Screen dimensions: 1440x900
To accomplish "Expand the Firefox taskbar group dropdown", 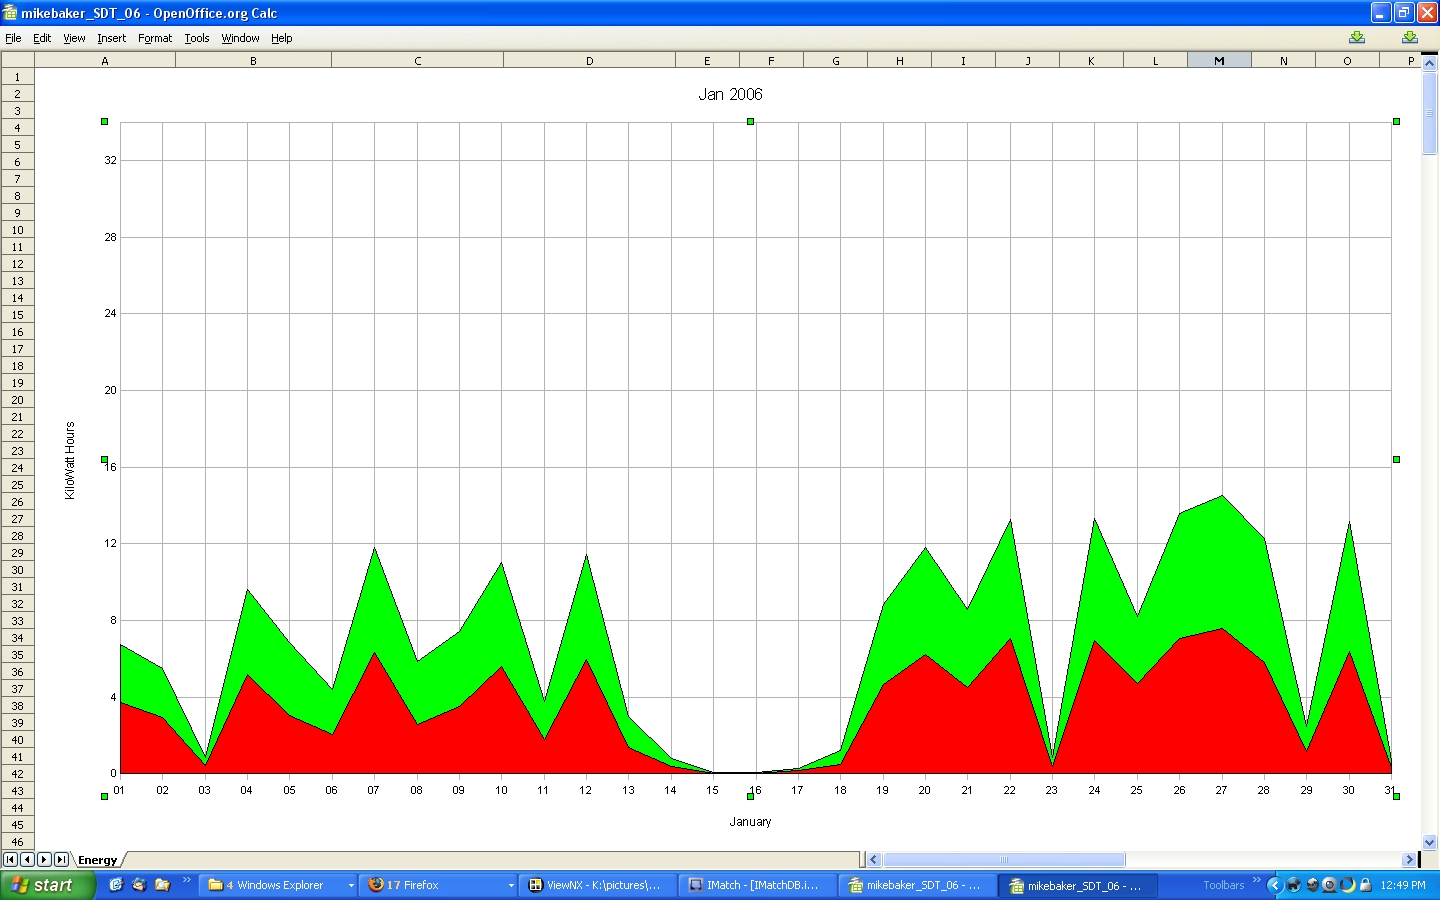I will (511, 885).
